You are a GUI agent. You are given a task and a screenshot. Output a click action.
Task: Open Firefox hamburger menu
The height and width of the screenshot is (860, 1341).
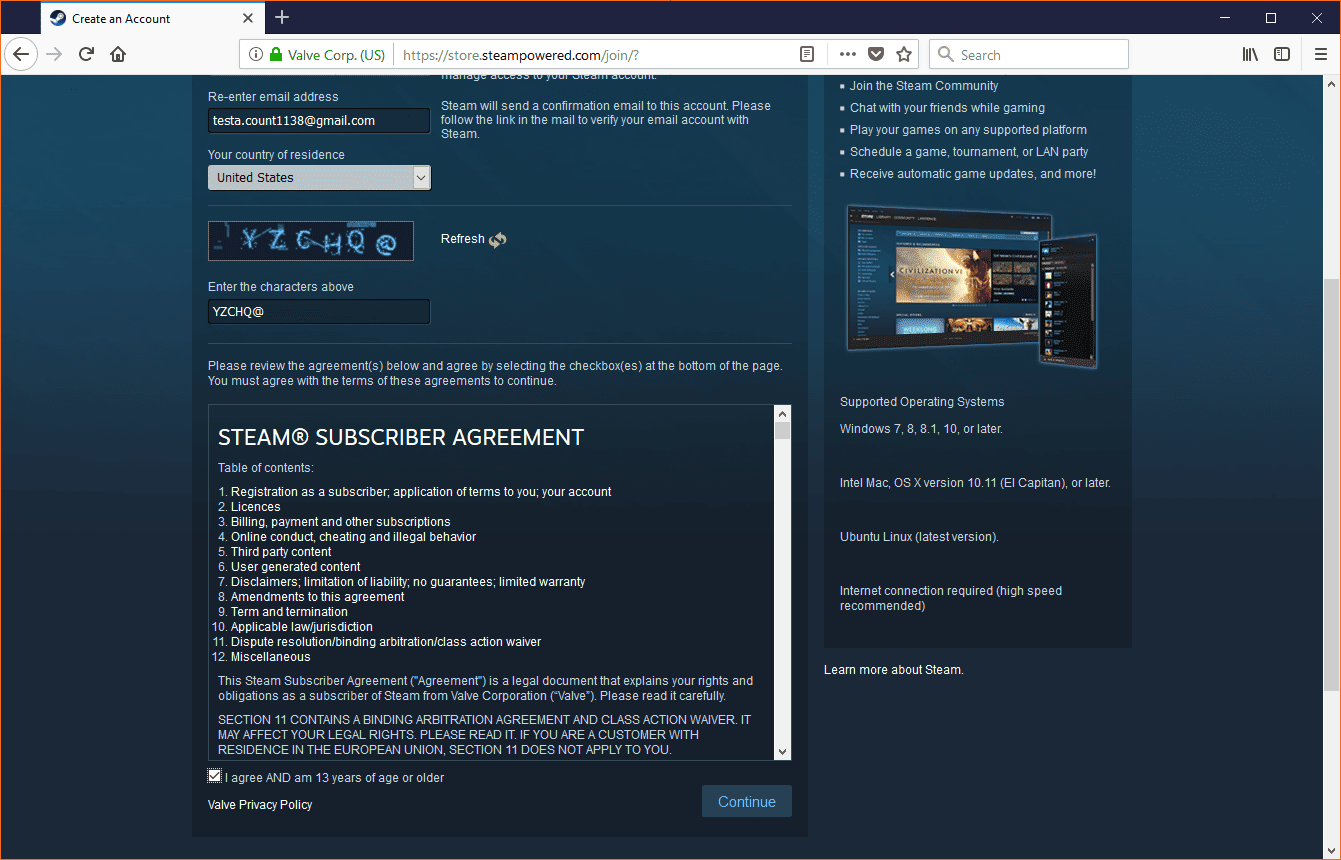pyautogui.click(x=1321, y=55)
